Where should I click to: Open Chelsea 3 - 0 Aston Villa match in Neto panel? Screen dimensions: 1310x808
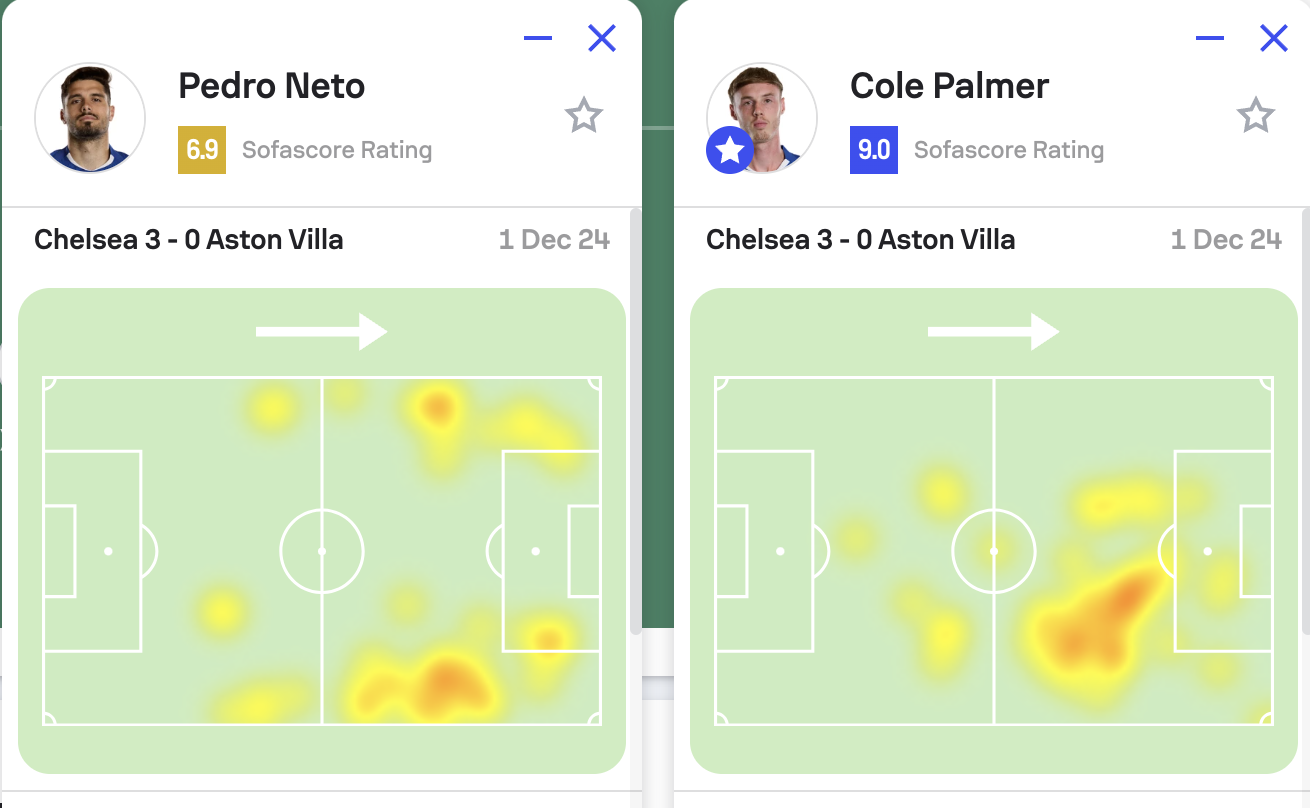point(189,240)
